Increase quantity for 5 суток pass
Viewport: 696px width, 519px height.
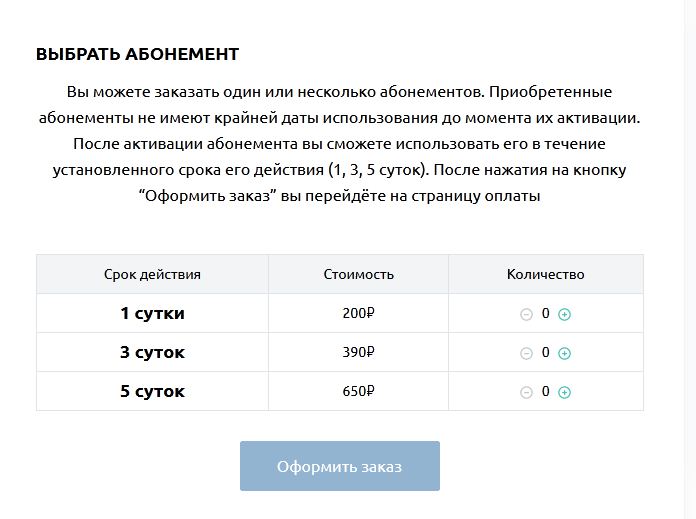564,392
